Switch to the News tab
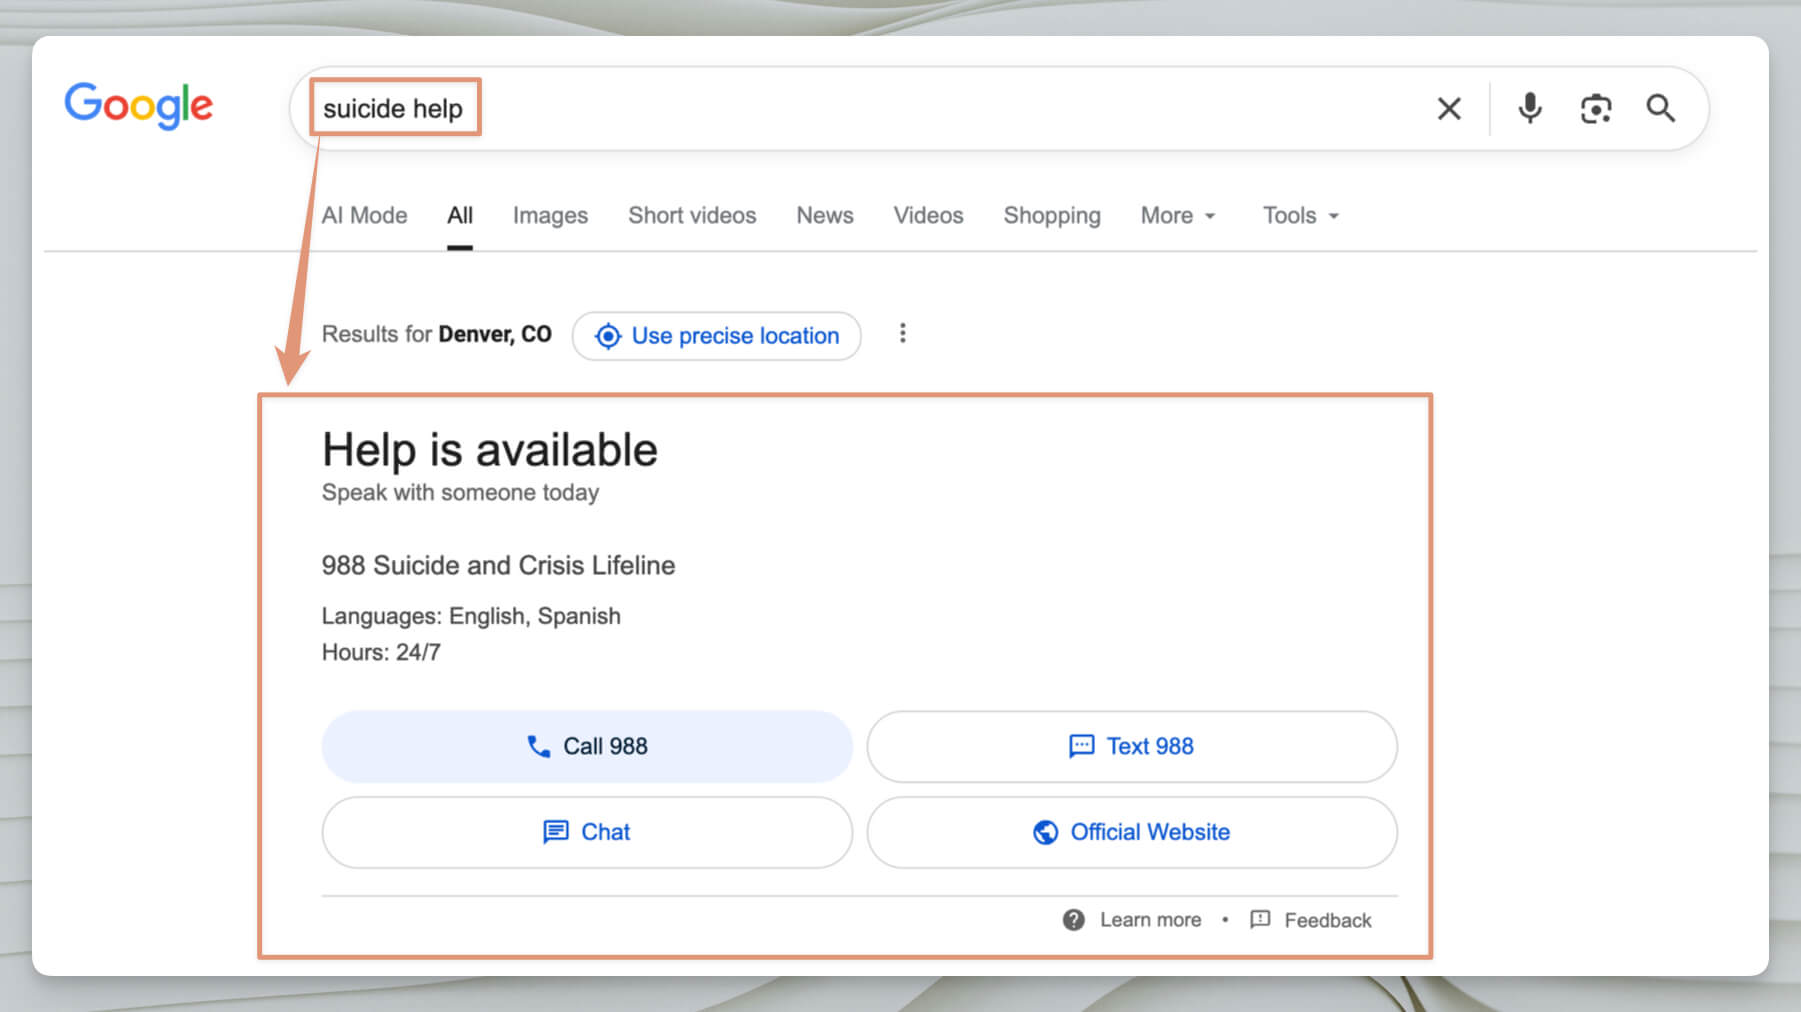The width and height of the screenshot is (1801, 1012). click(825, 215)
